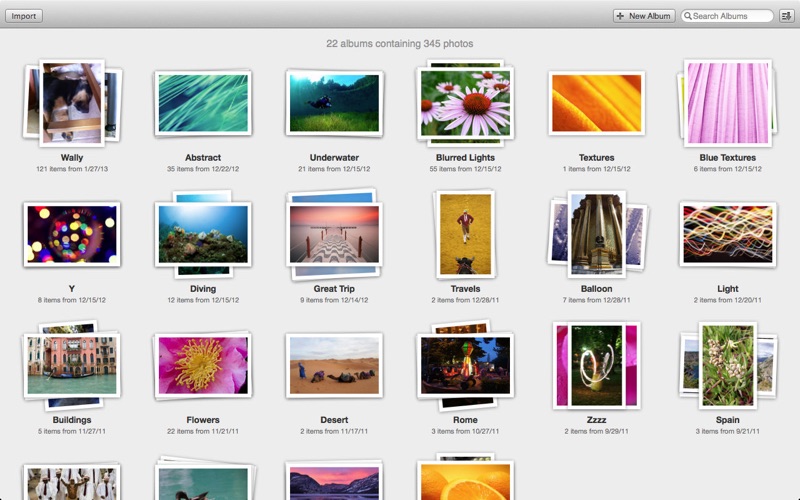Open the sort order dropdown icon

(786, 16)
